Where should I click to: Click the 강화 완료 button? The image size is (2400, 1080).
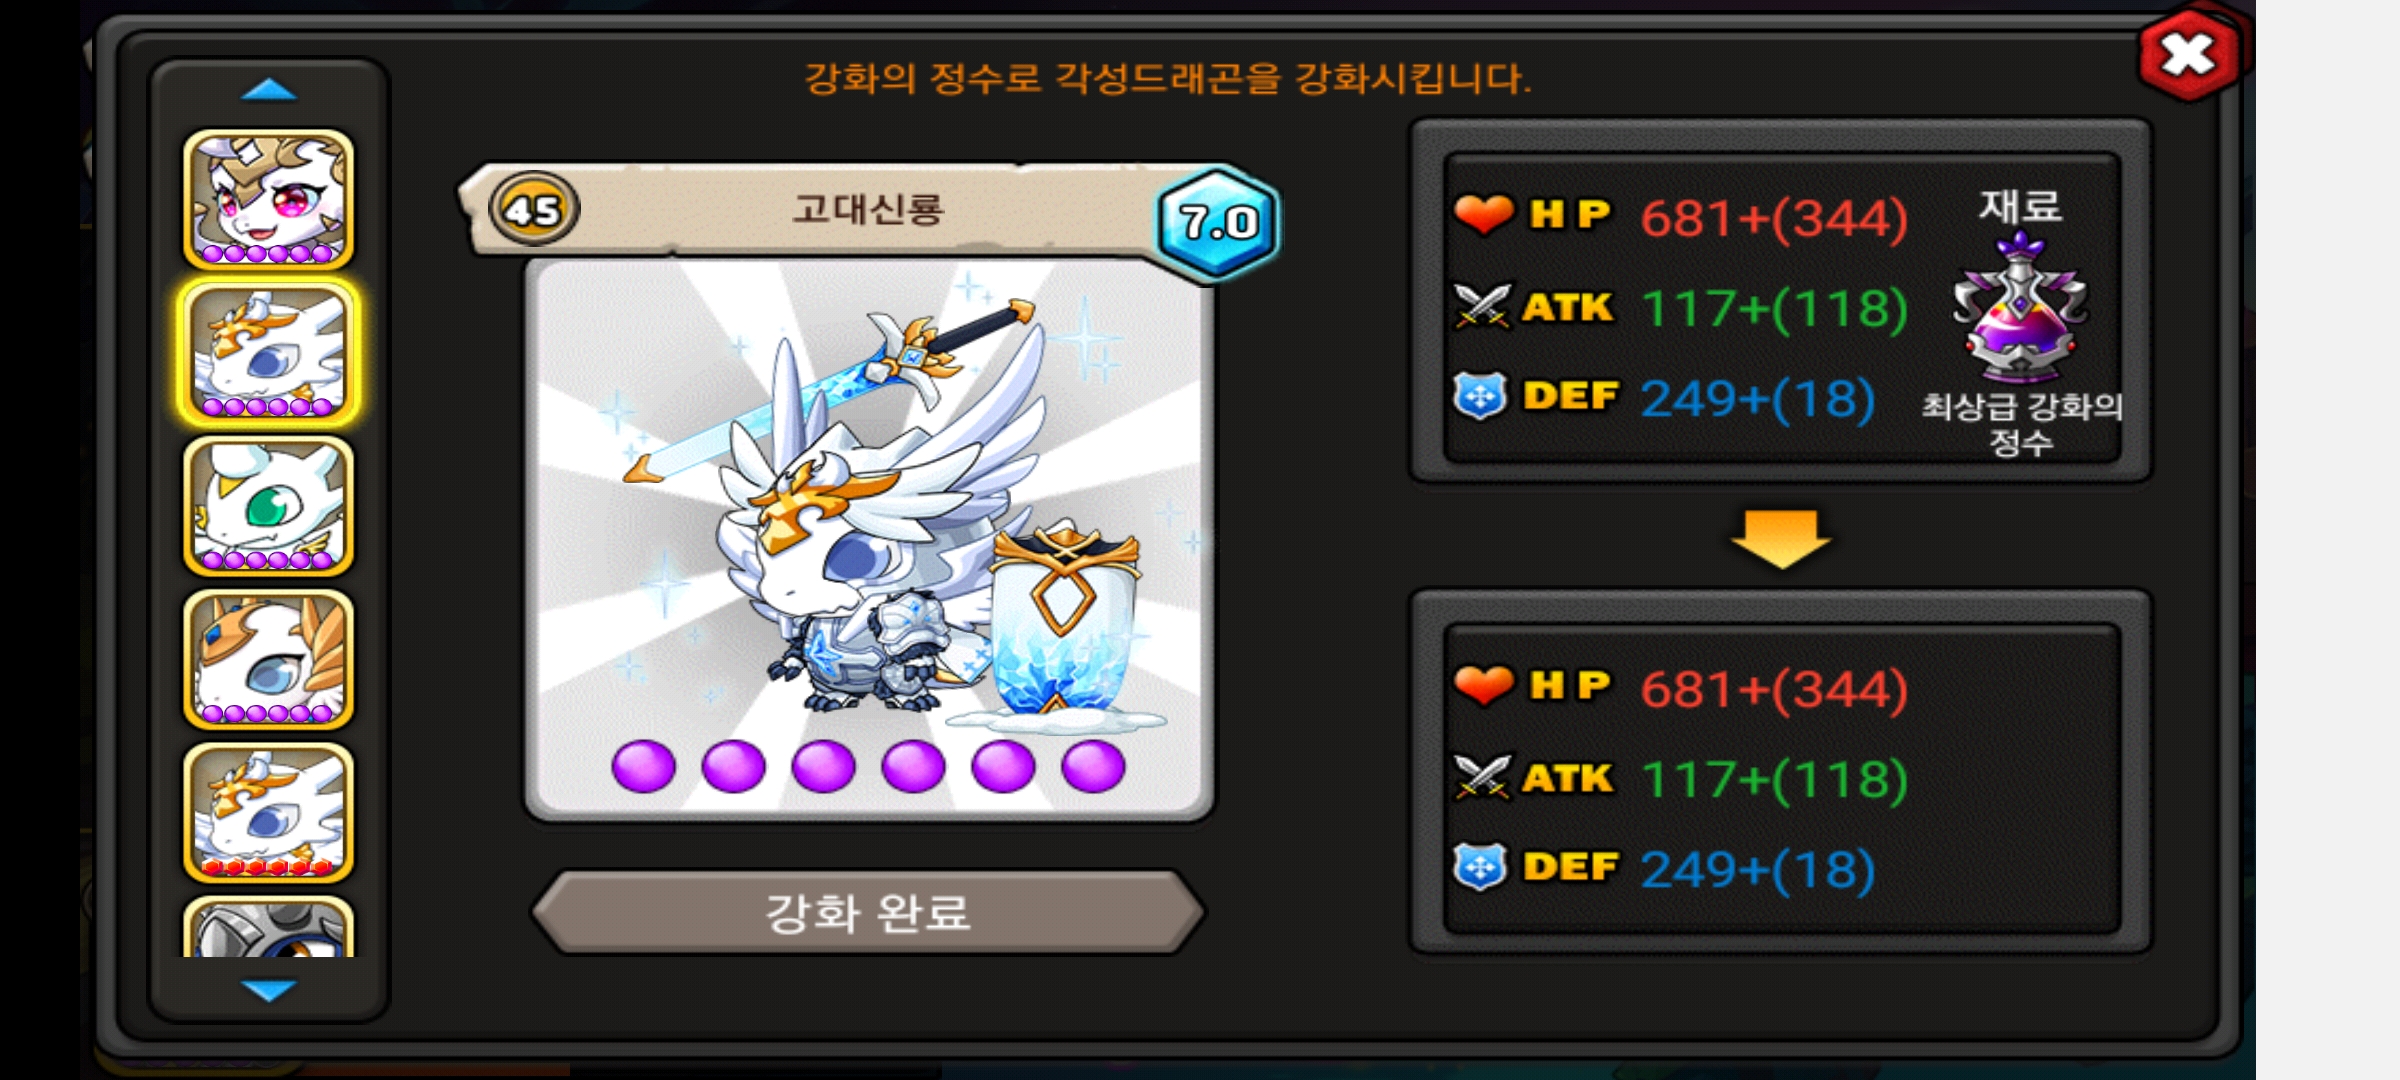click(x=868, y=912)
